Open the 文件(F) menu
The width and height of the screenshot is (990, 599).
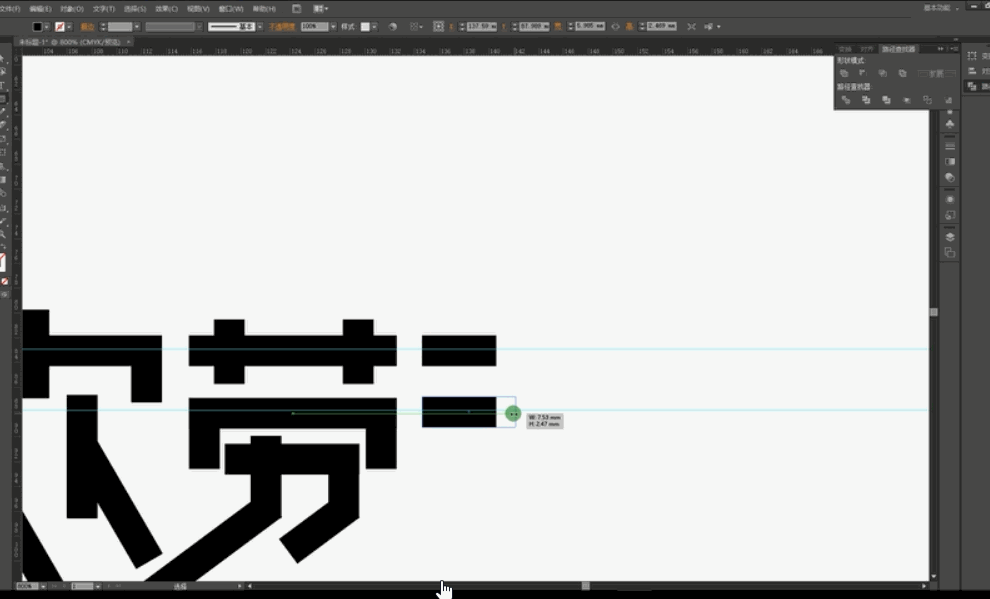[9, 9]
